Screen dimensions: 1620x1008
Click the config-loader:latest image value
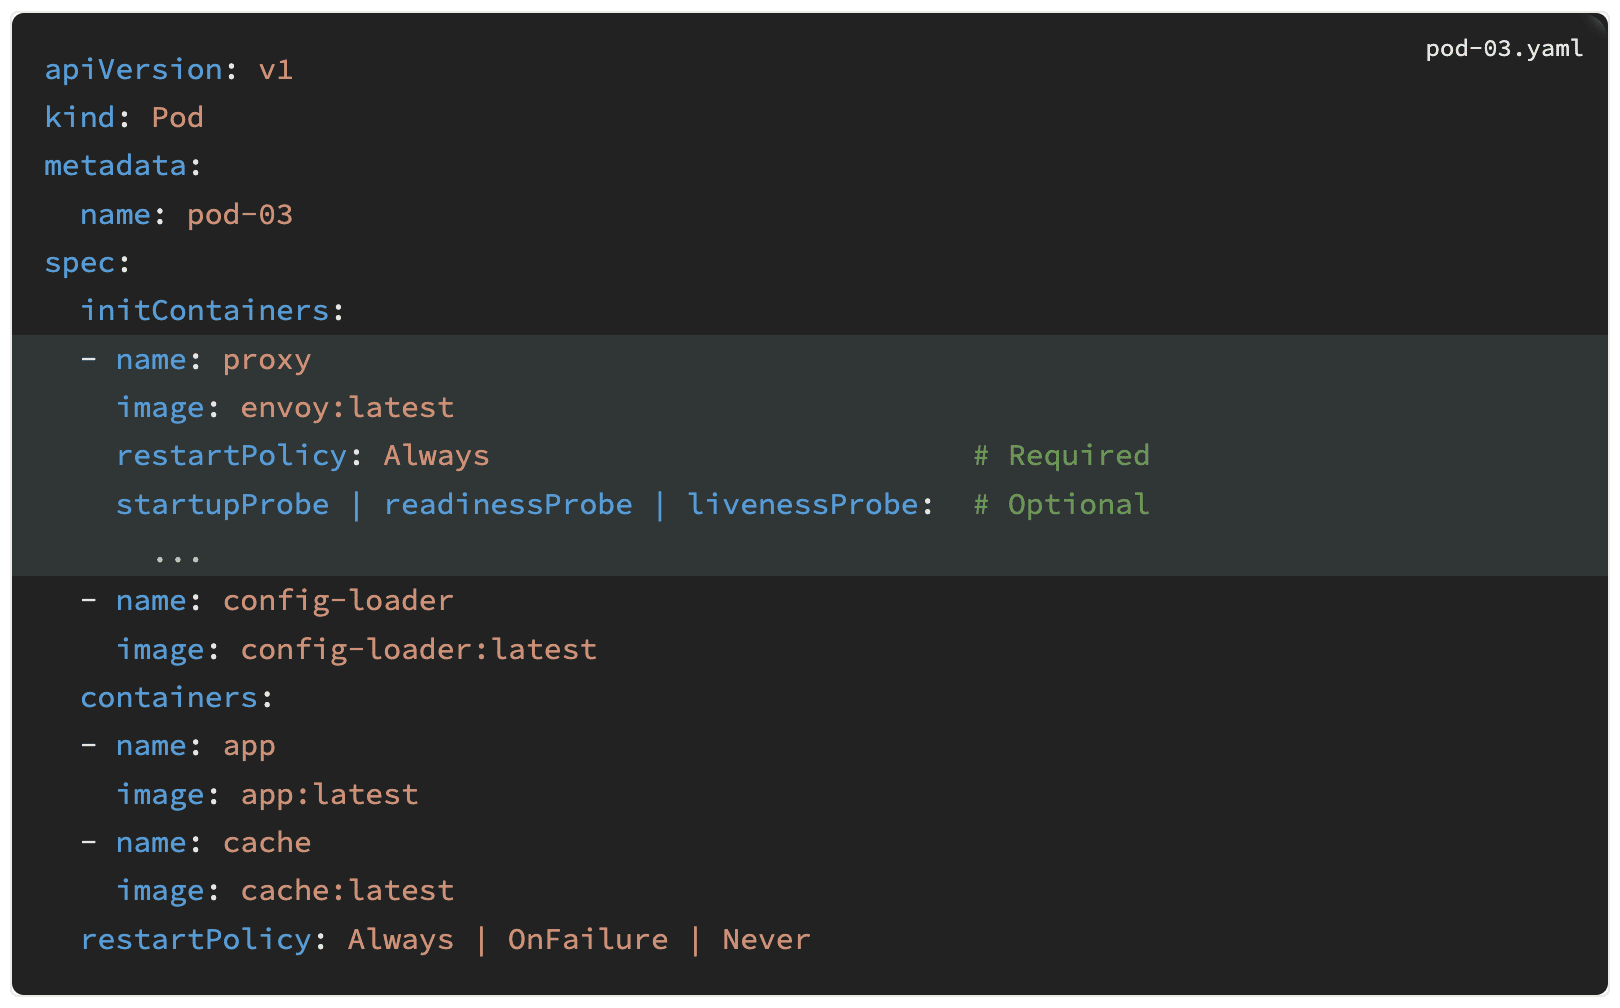click(x=419, y=650)
